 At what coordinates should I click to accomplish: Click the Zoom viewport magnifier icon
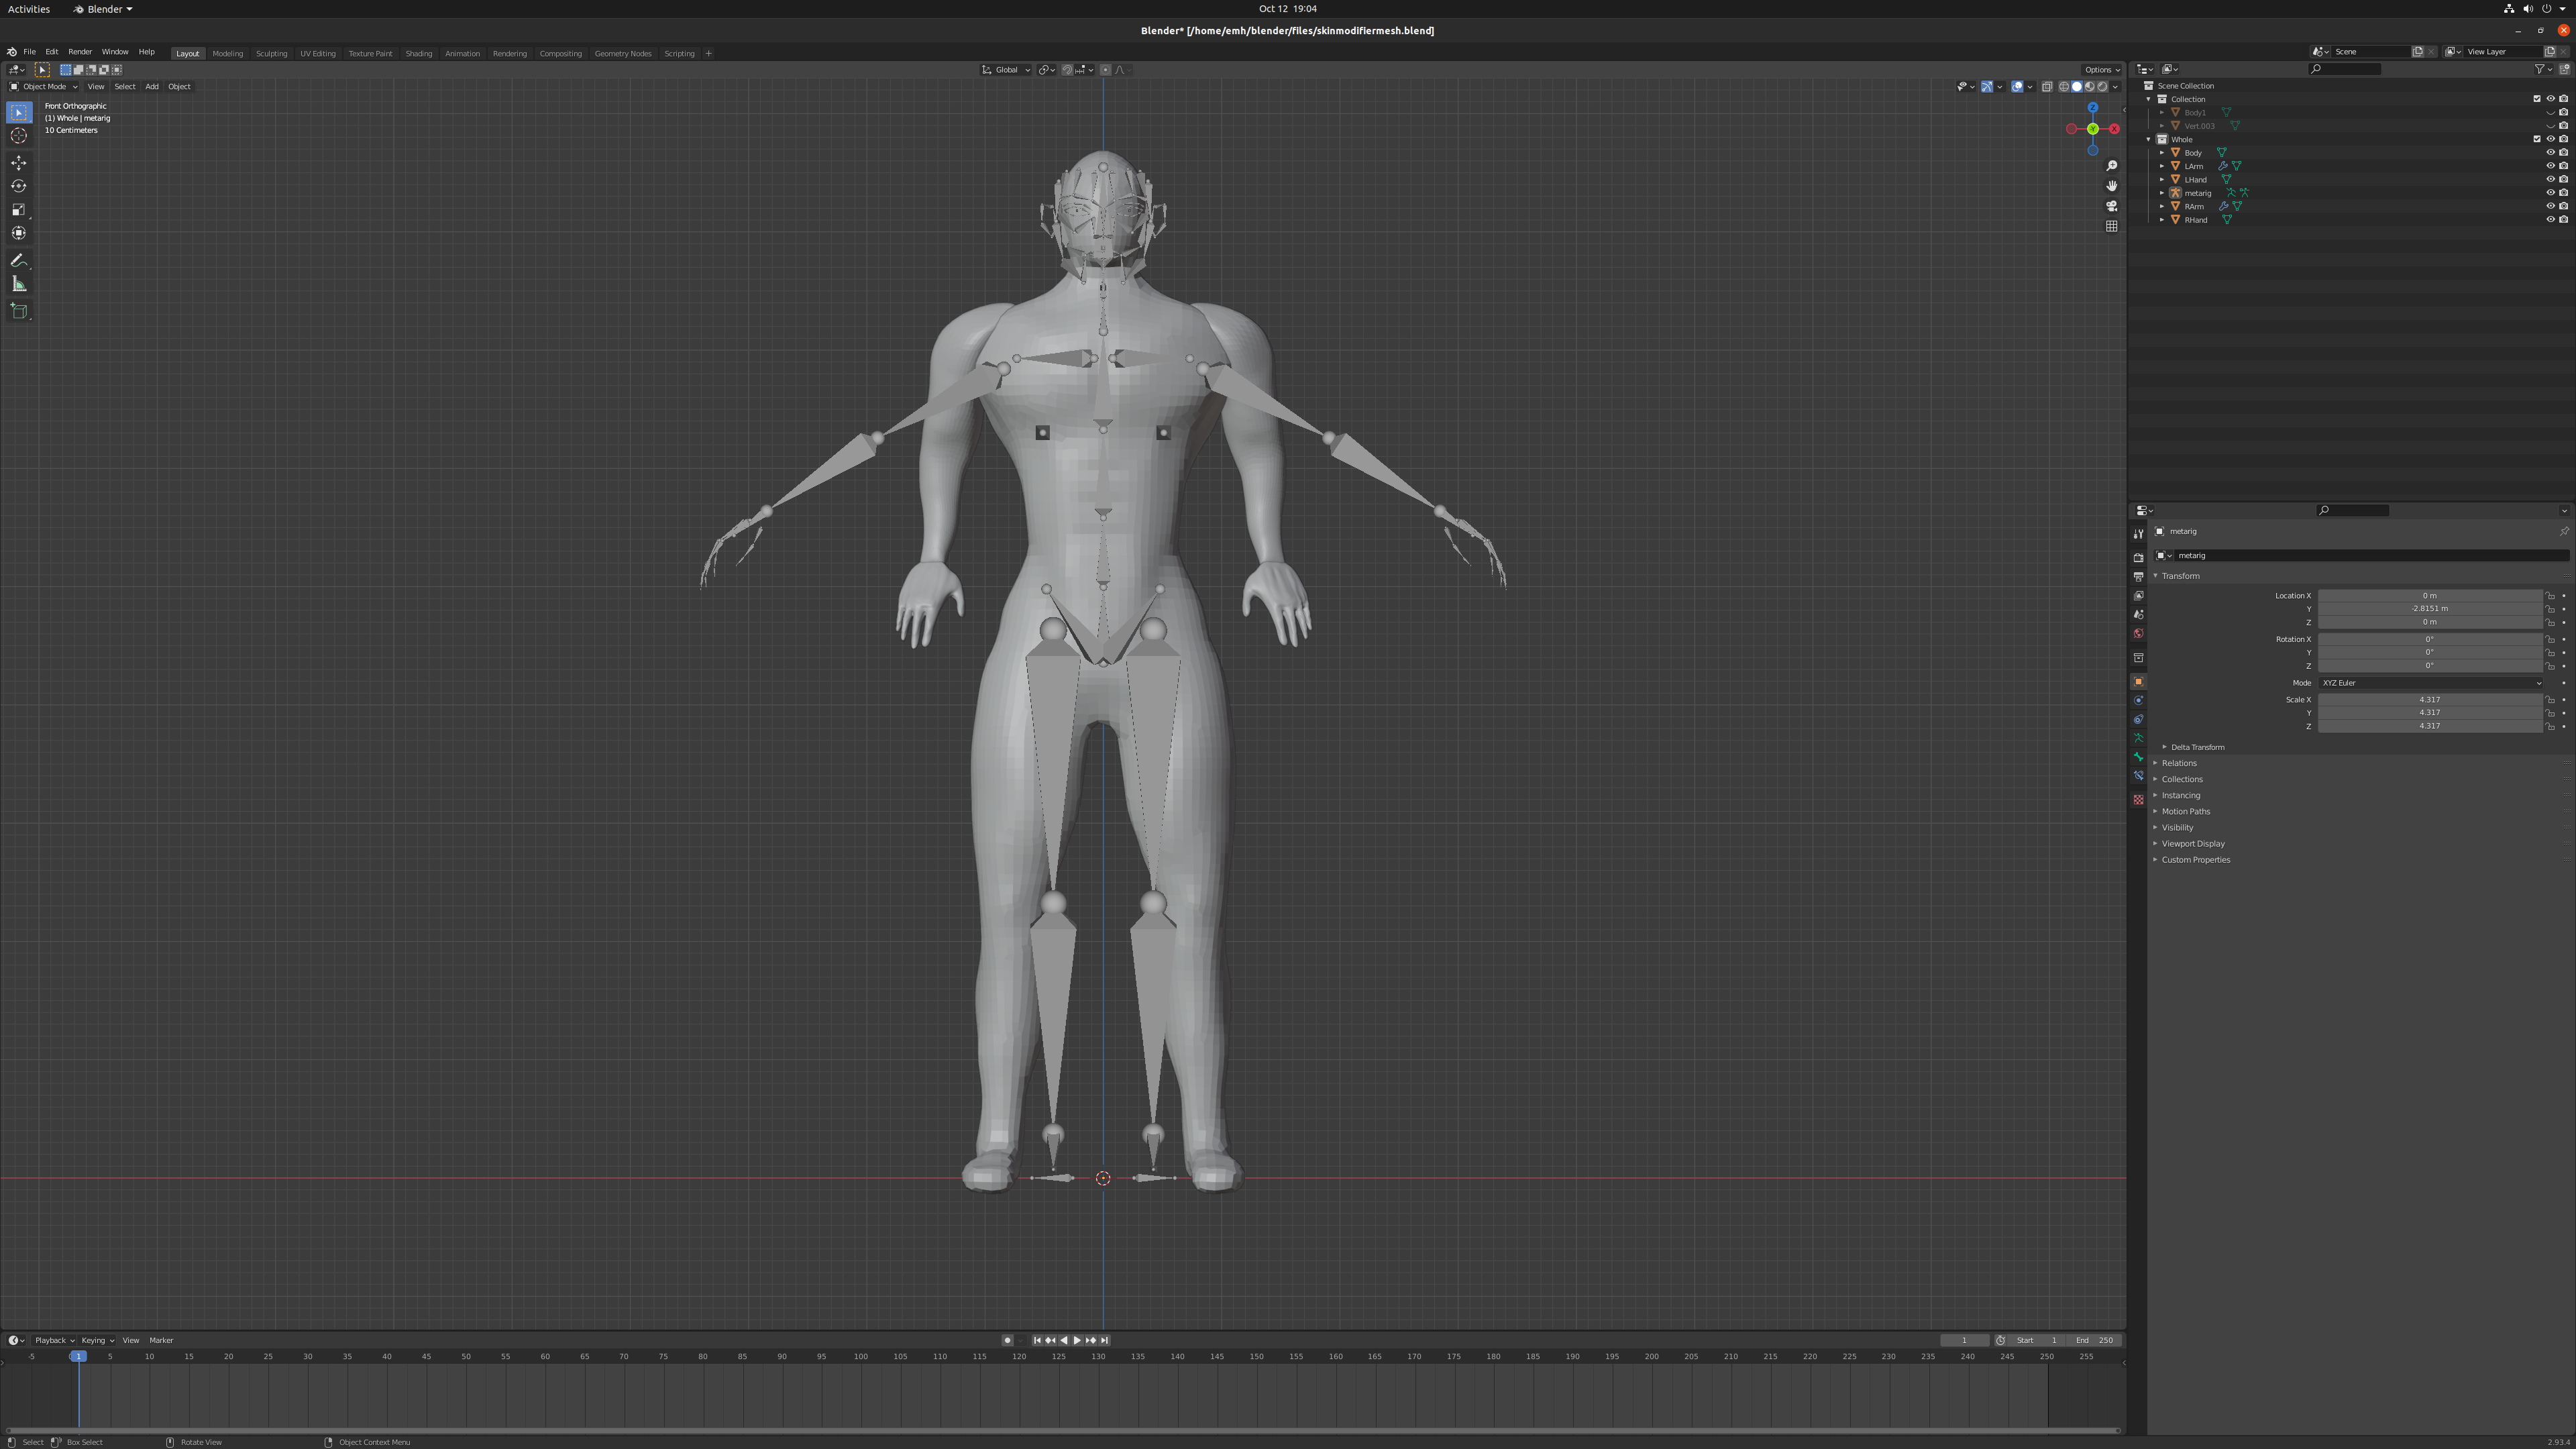pos(2111,166)
